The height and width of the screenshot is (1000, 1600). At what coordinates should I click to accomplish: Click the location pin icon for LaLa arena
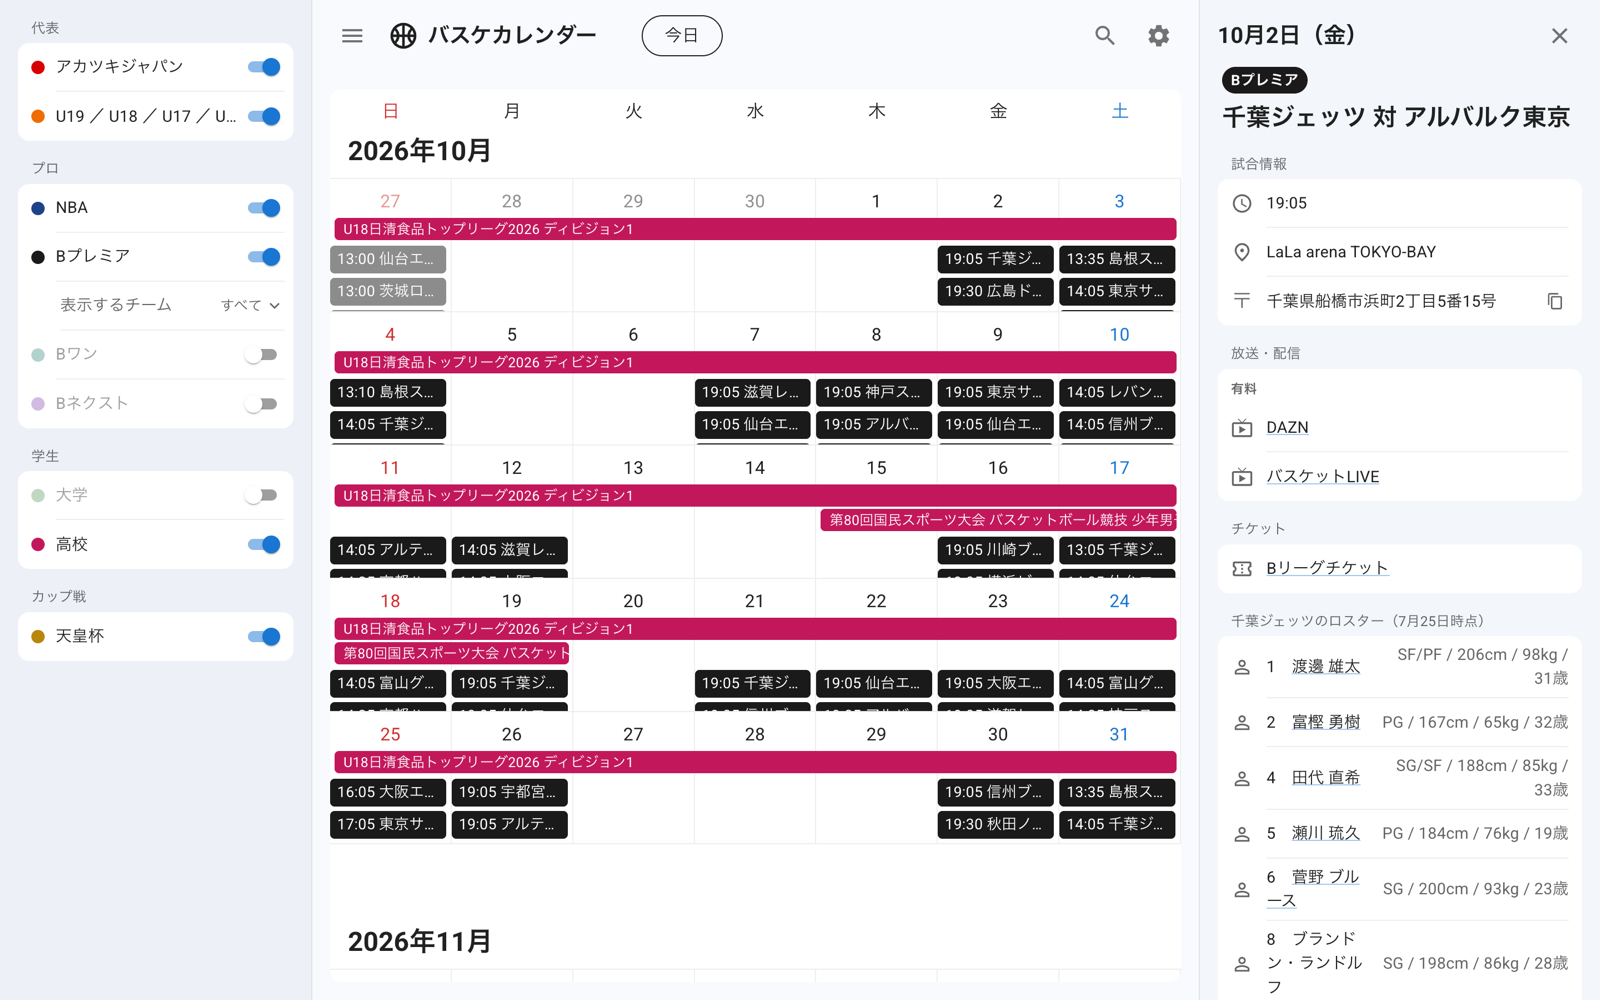coord(1242,252)
